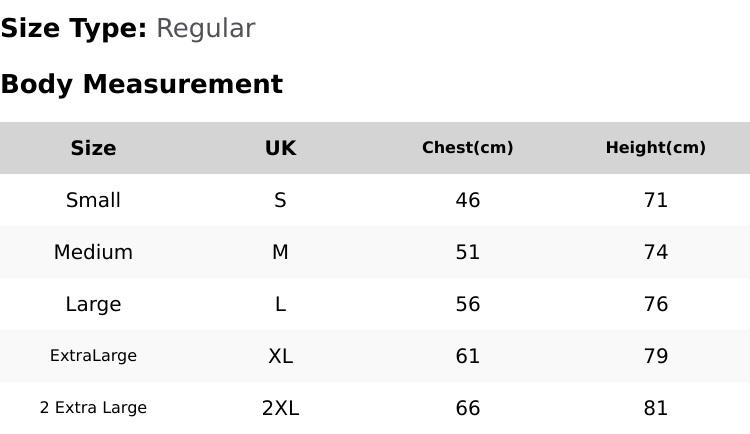Click the UK size S cell

pyautogui.click(x=280, y=200)
